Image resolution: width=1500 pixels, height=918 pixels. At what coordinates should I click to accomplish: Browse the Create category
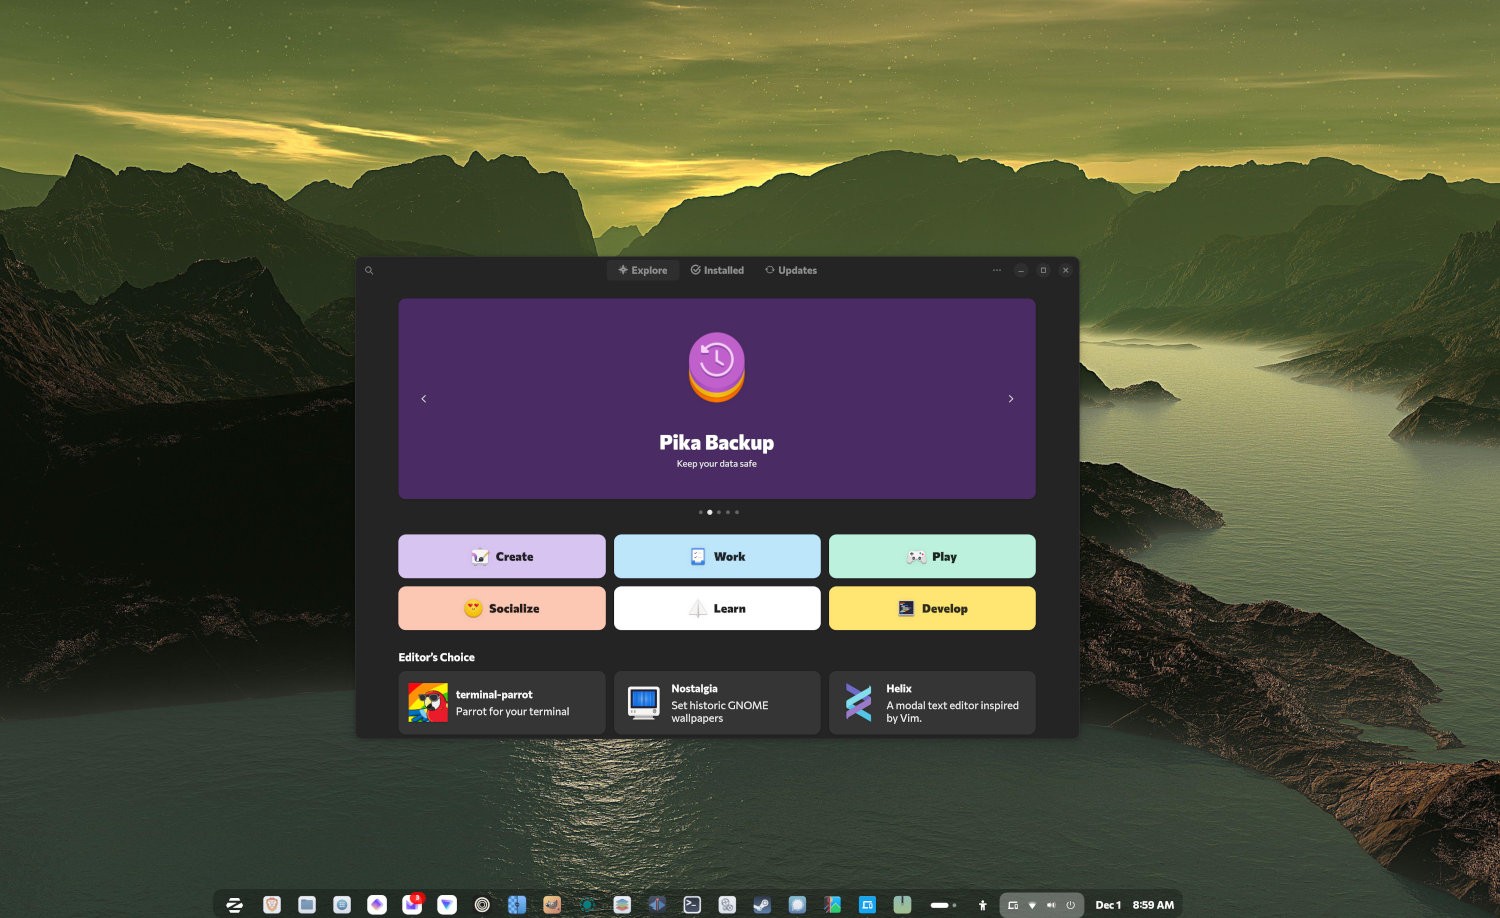click(x=501, y=556)
